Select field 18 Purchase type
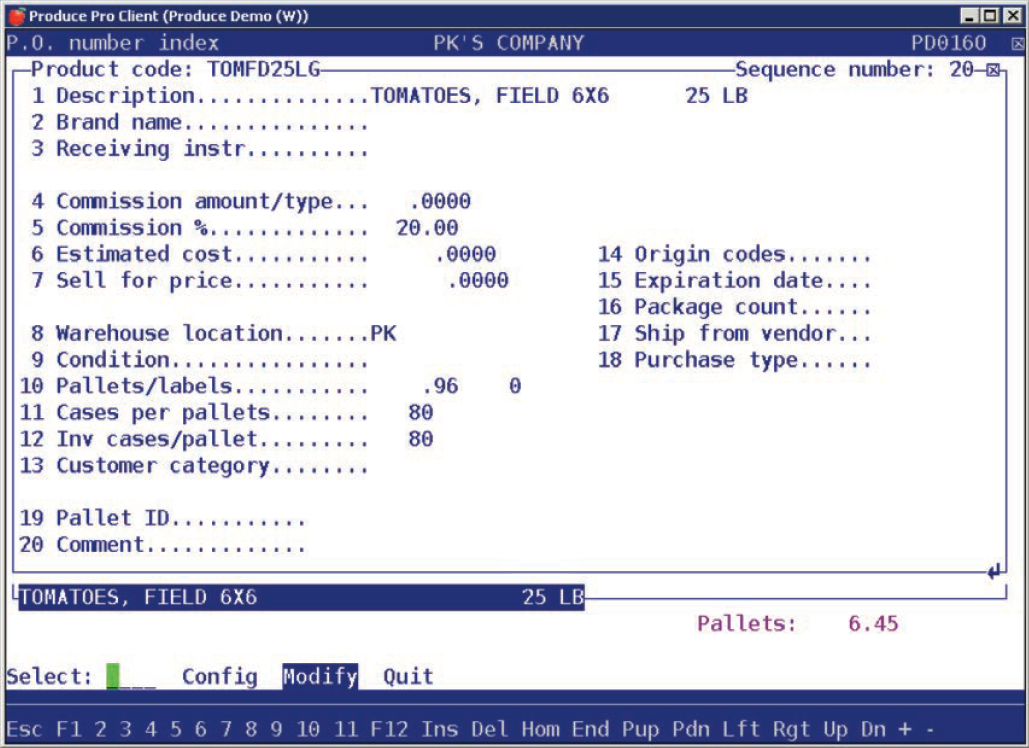This screenshot has height=748, width=1029. pyautogui.click(x=734, y=360)
